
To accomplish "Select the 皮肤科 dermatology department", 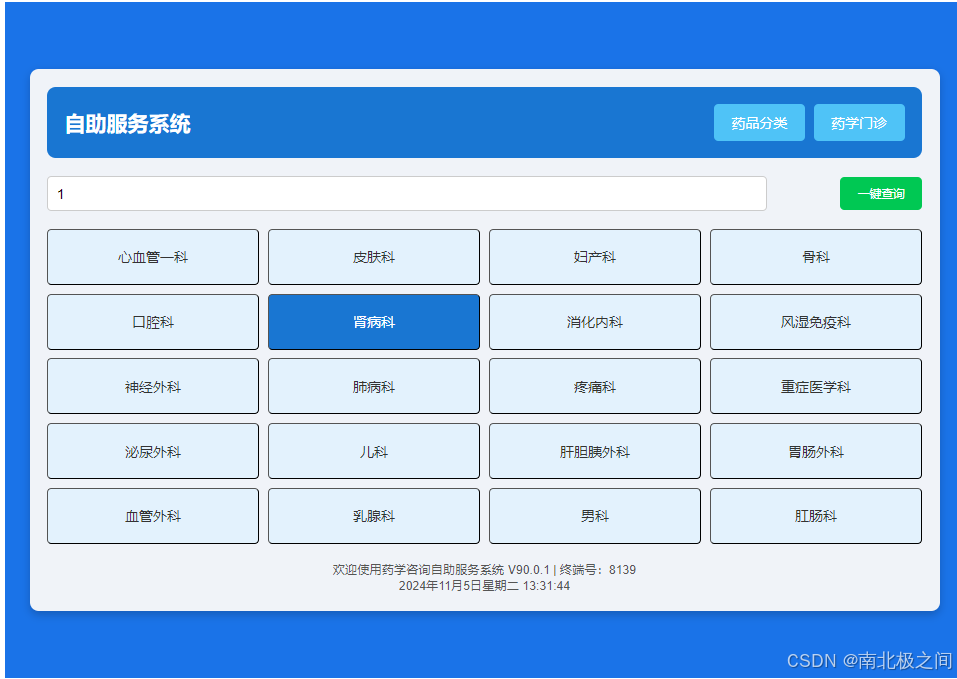I will [x=373, y=257].
